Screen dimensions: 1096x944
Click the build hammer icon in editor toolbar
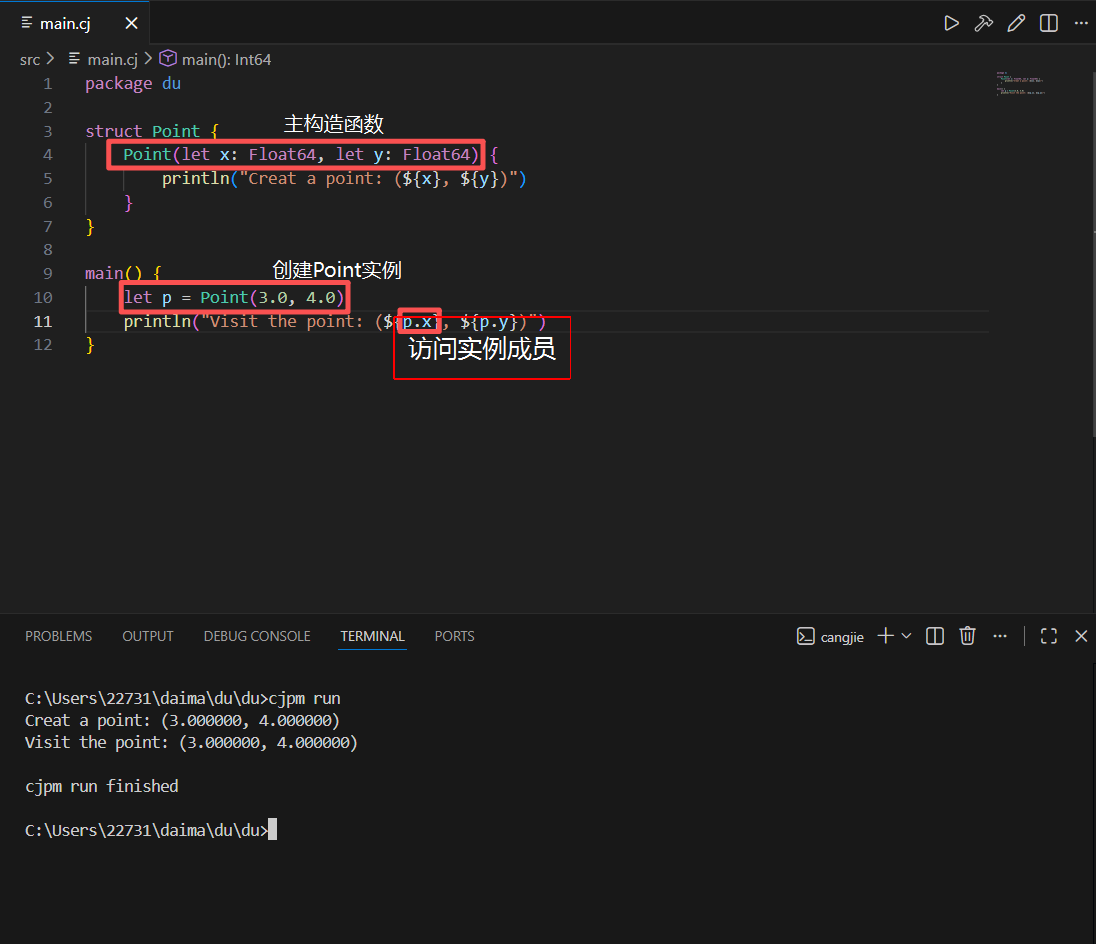point(983,23)
